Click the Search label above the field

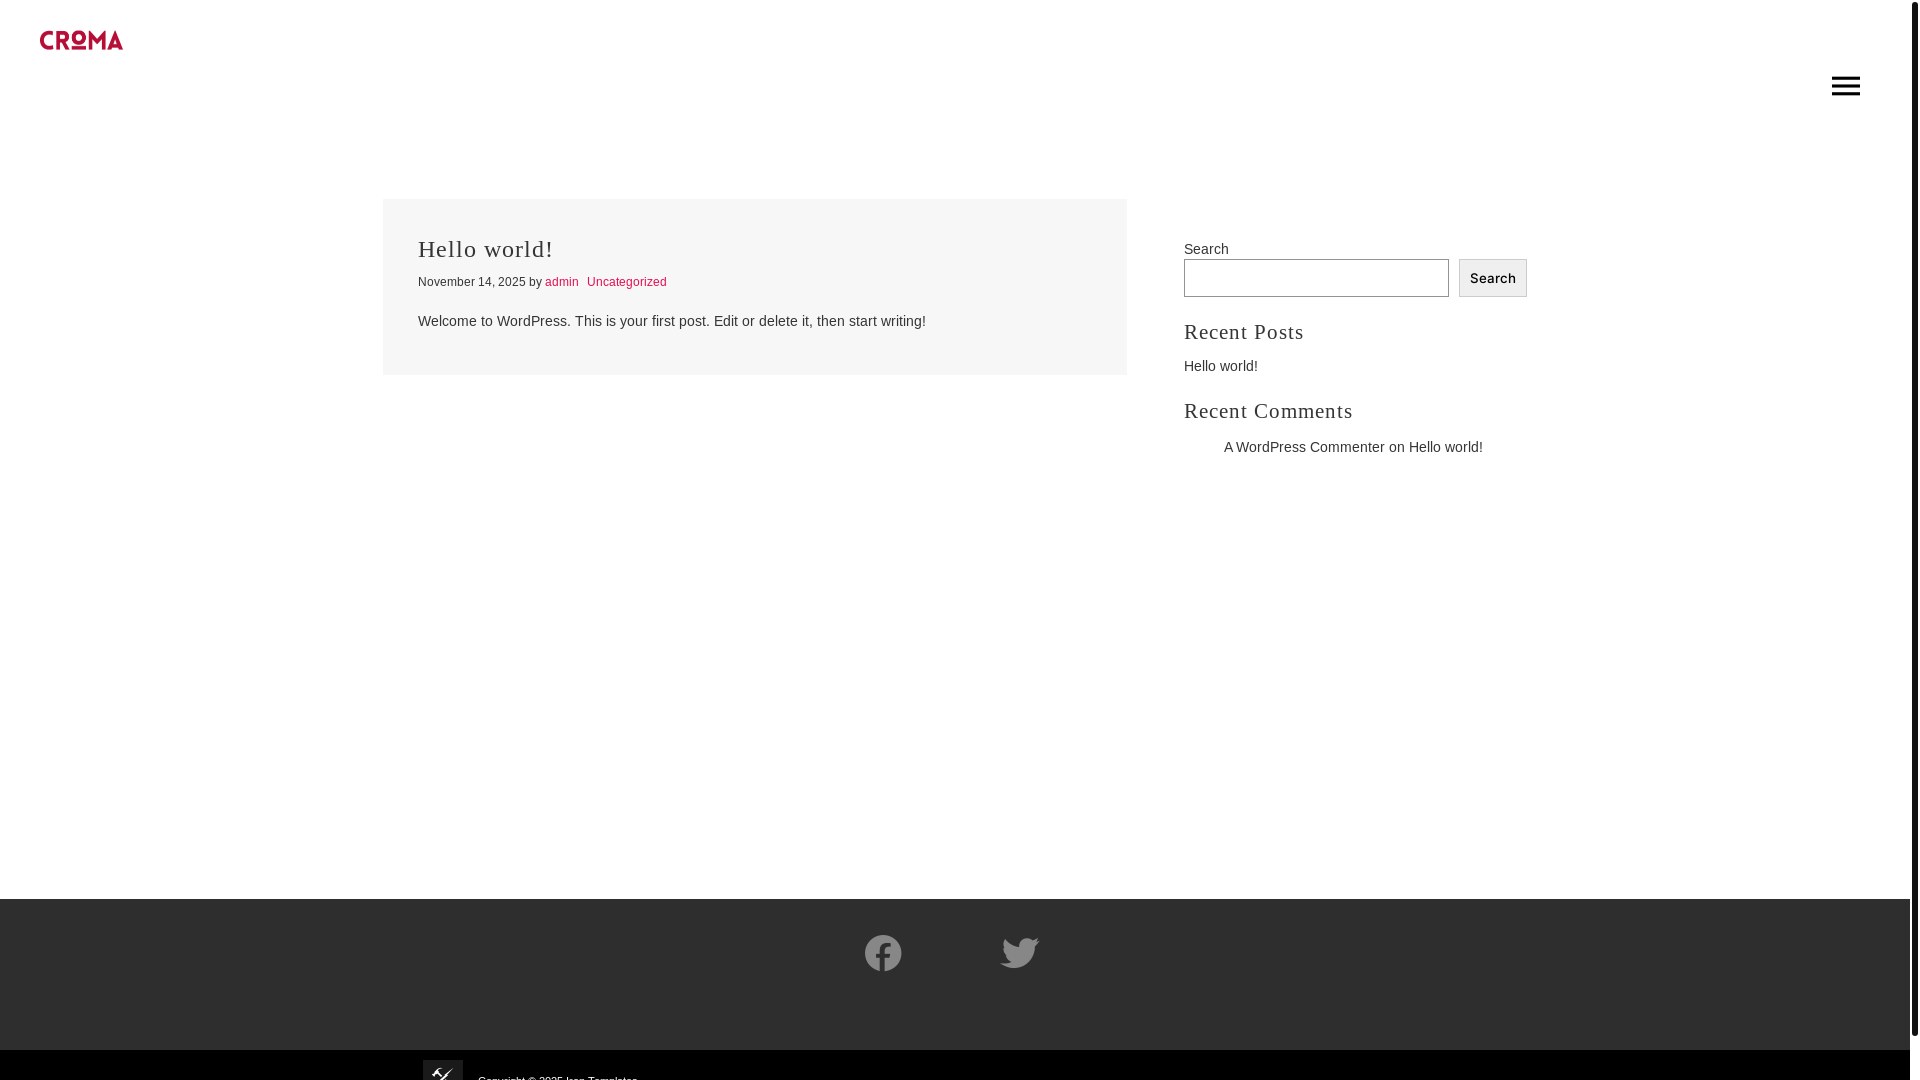point(1205,249)
